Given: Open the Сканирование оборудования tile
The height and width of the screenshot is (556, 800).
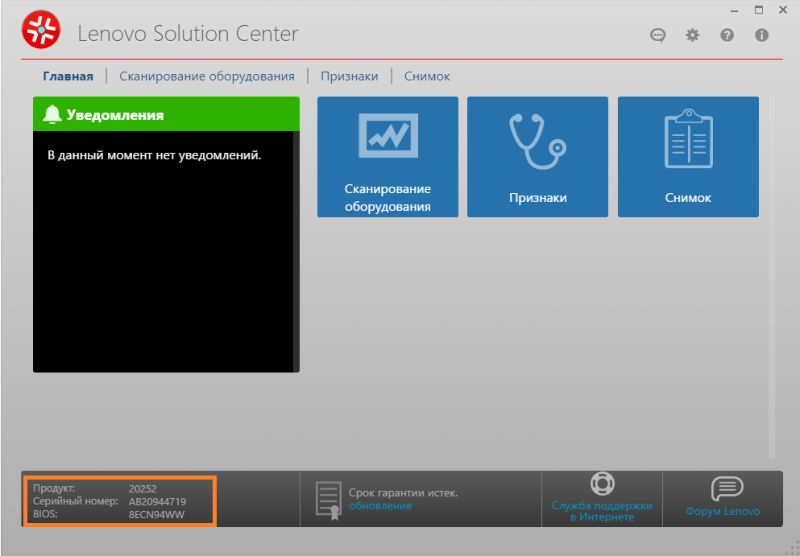Looking at the screenshot, I should [387, 156].
